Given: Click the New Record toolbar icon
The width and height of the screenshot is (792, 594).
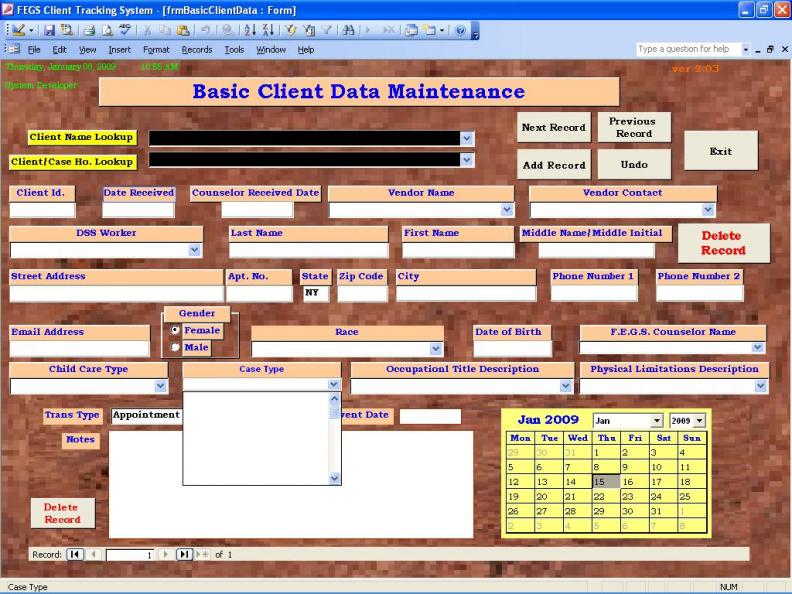Looking at the screenshot, I should (x=370, y=30).
